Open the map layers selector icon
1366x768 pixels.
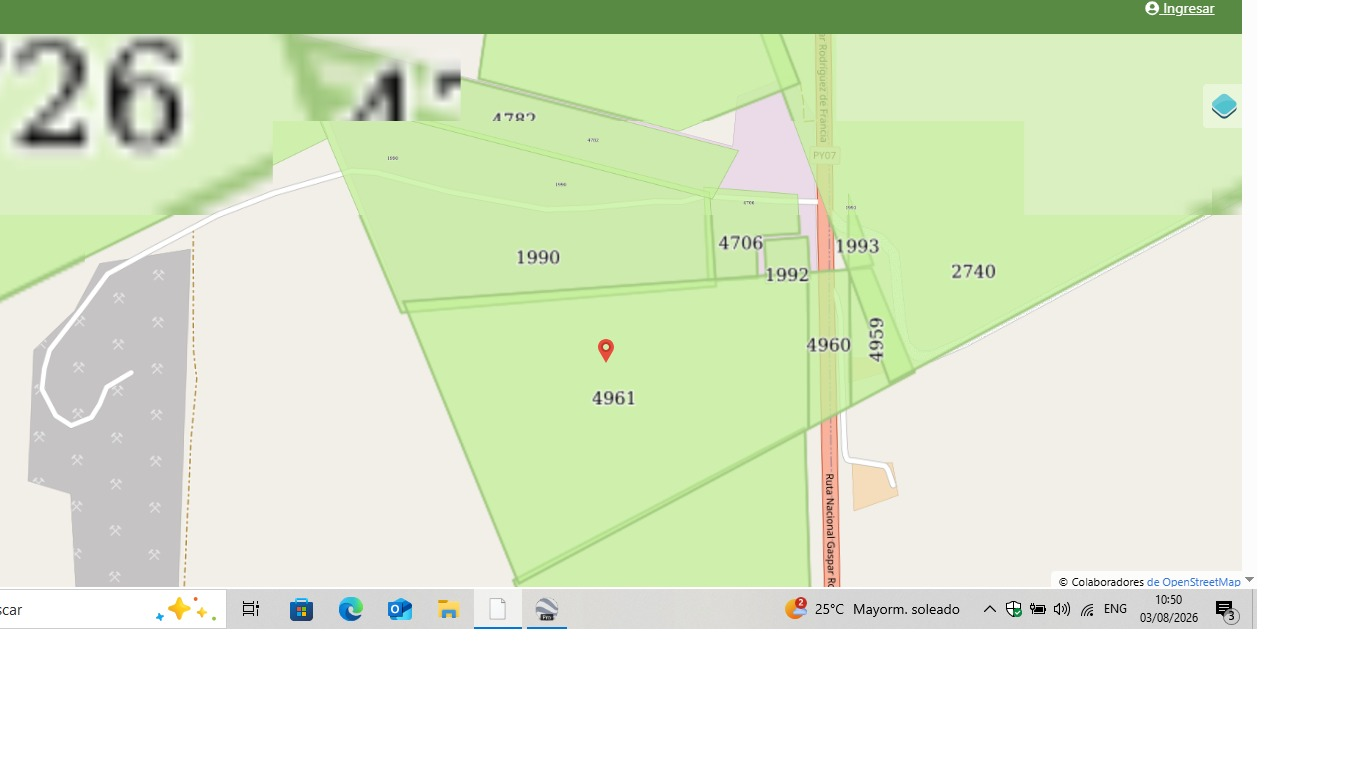click(1224, 106)
